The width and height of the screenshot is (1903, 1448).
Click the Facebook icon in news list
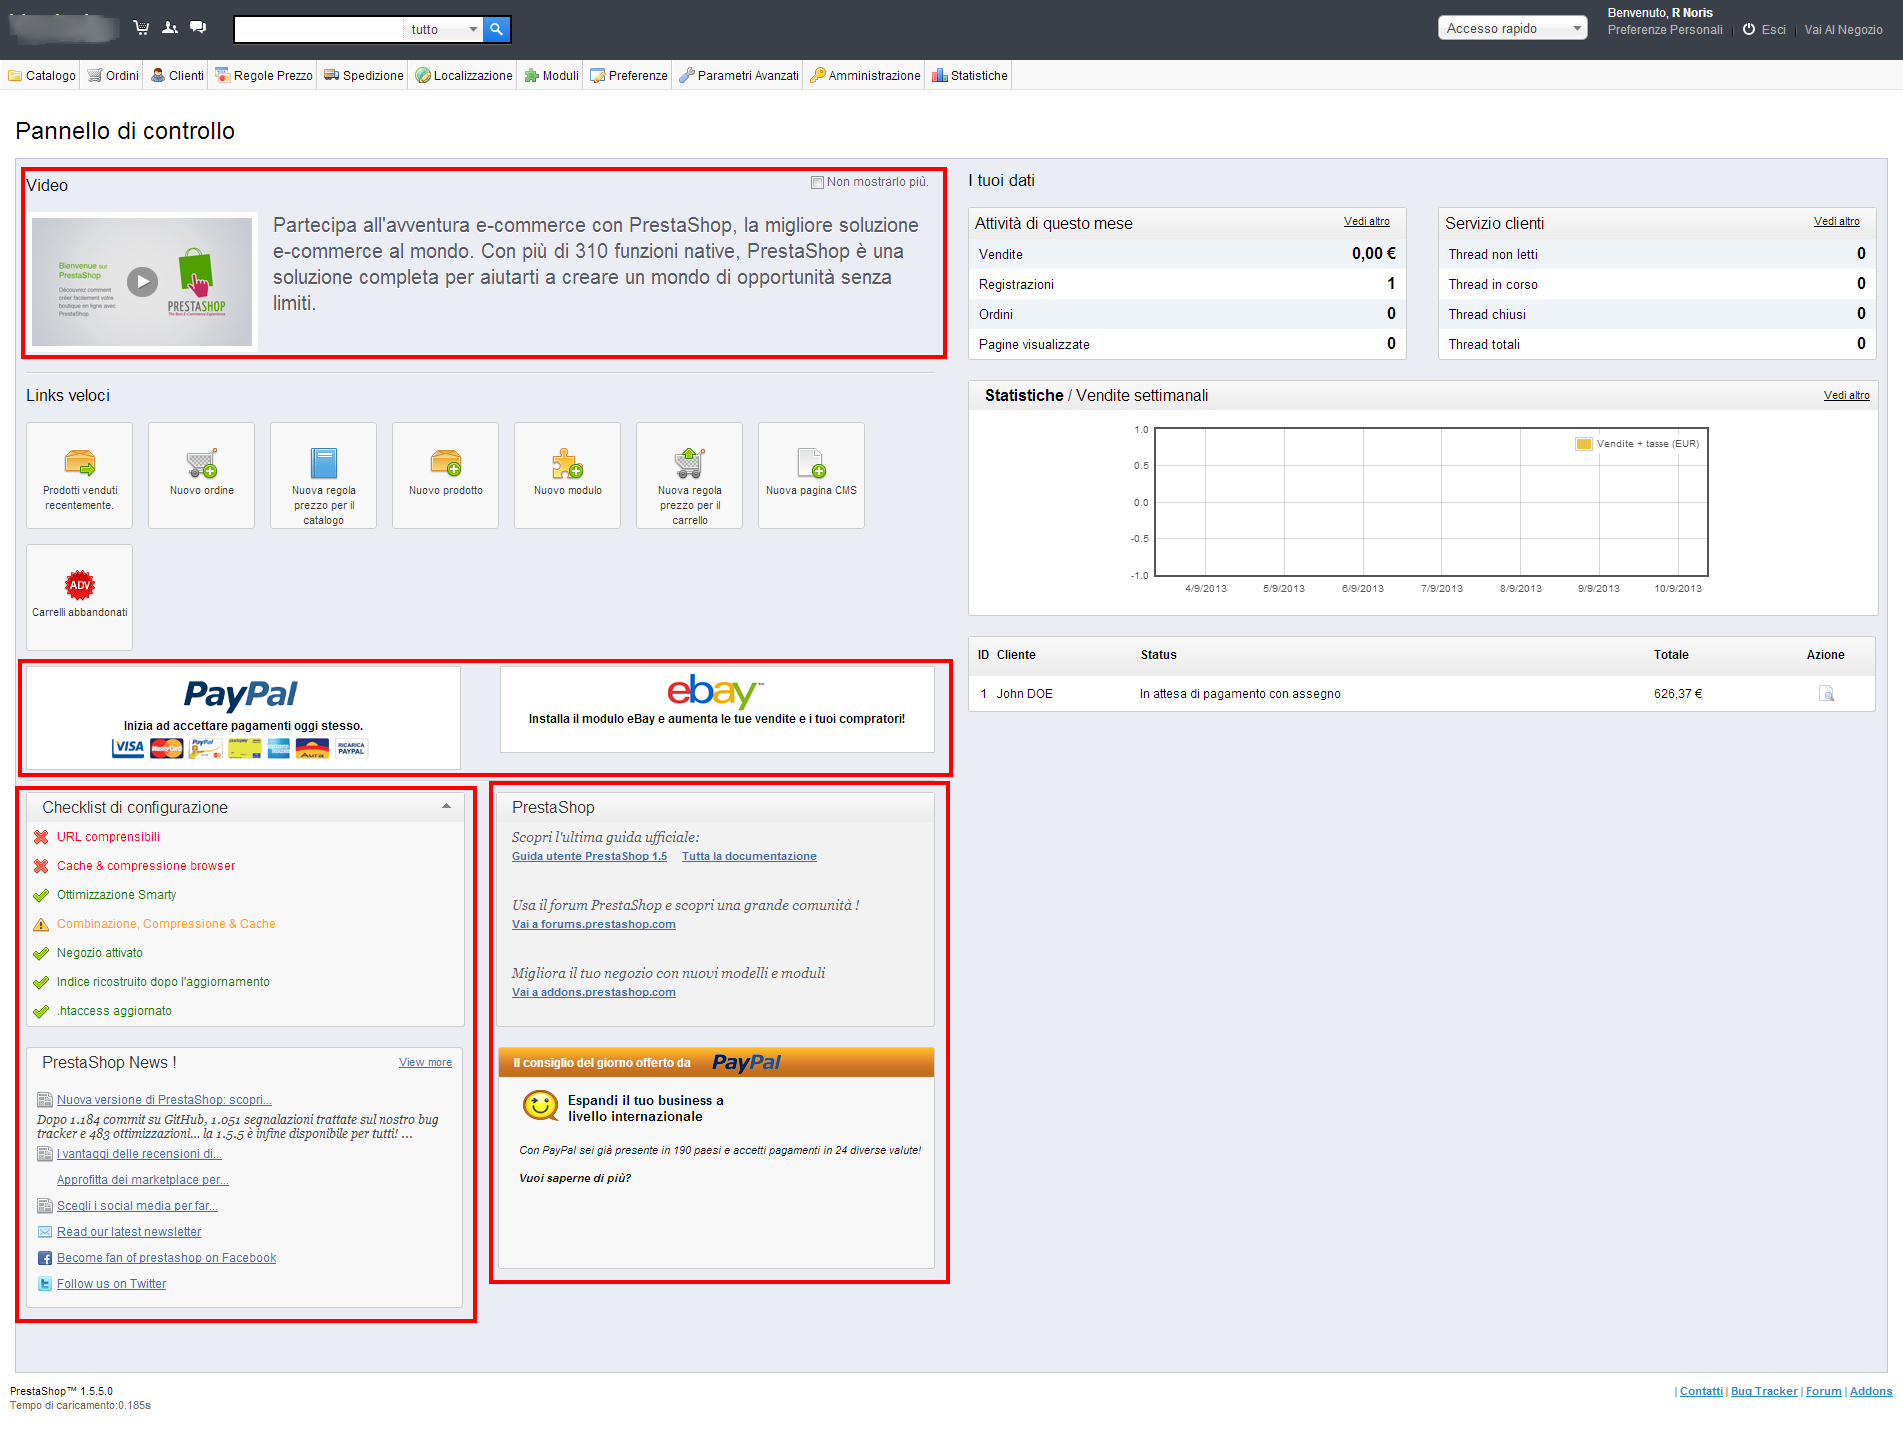click(45, 1258)
